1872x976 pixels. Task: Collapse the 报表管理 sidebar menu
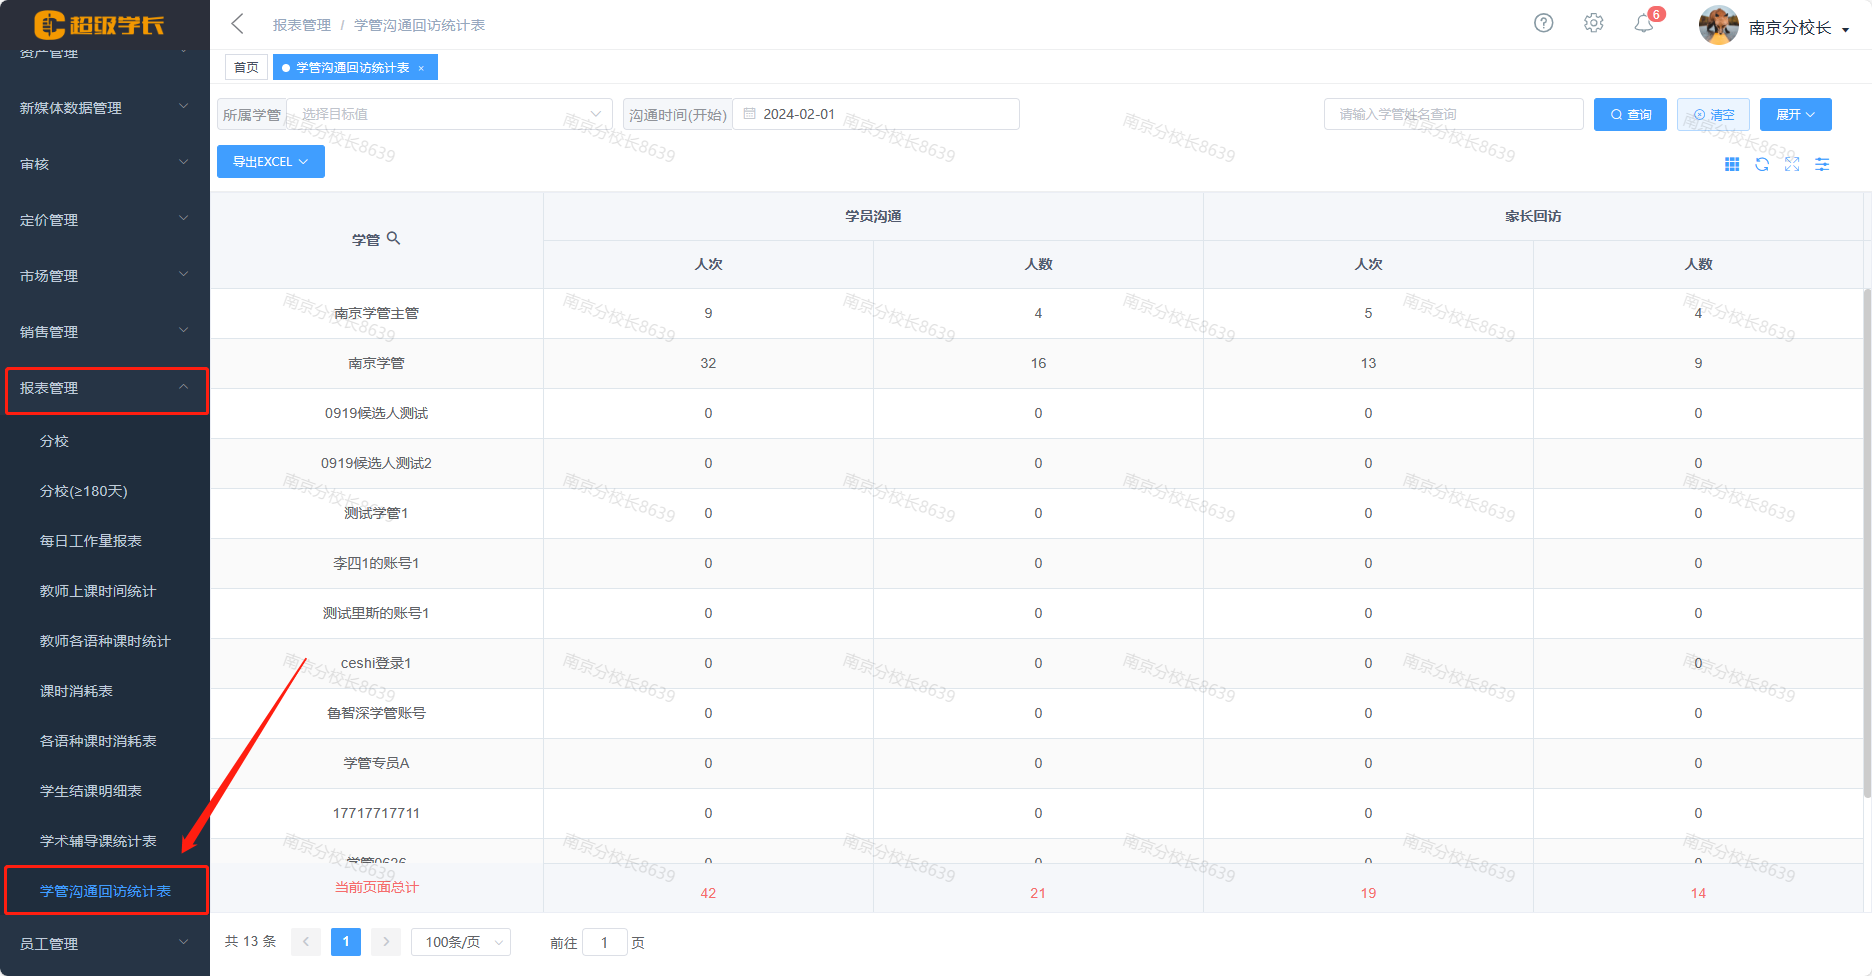106,389
